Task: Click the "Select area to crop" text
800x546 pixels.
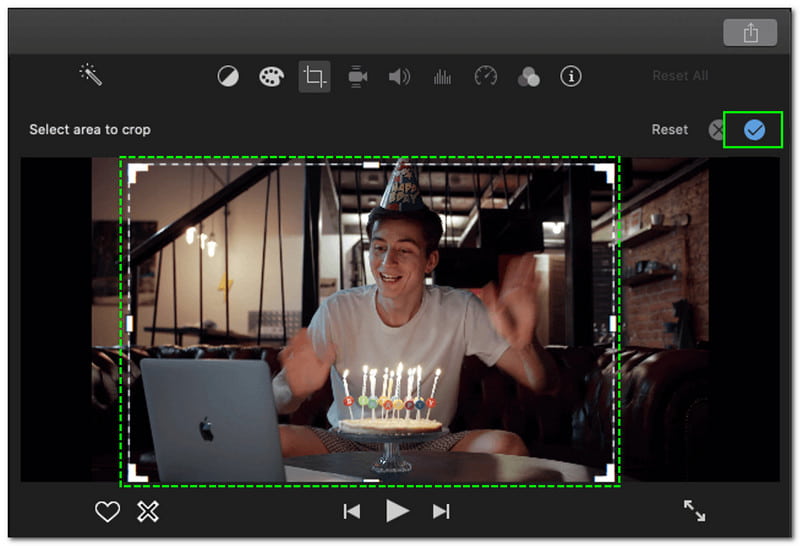Action: click(90, 130)
